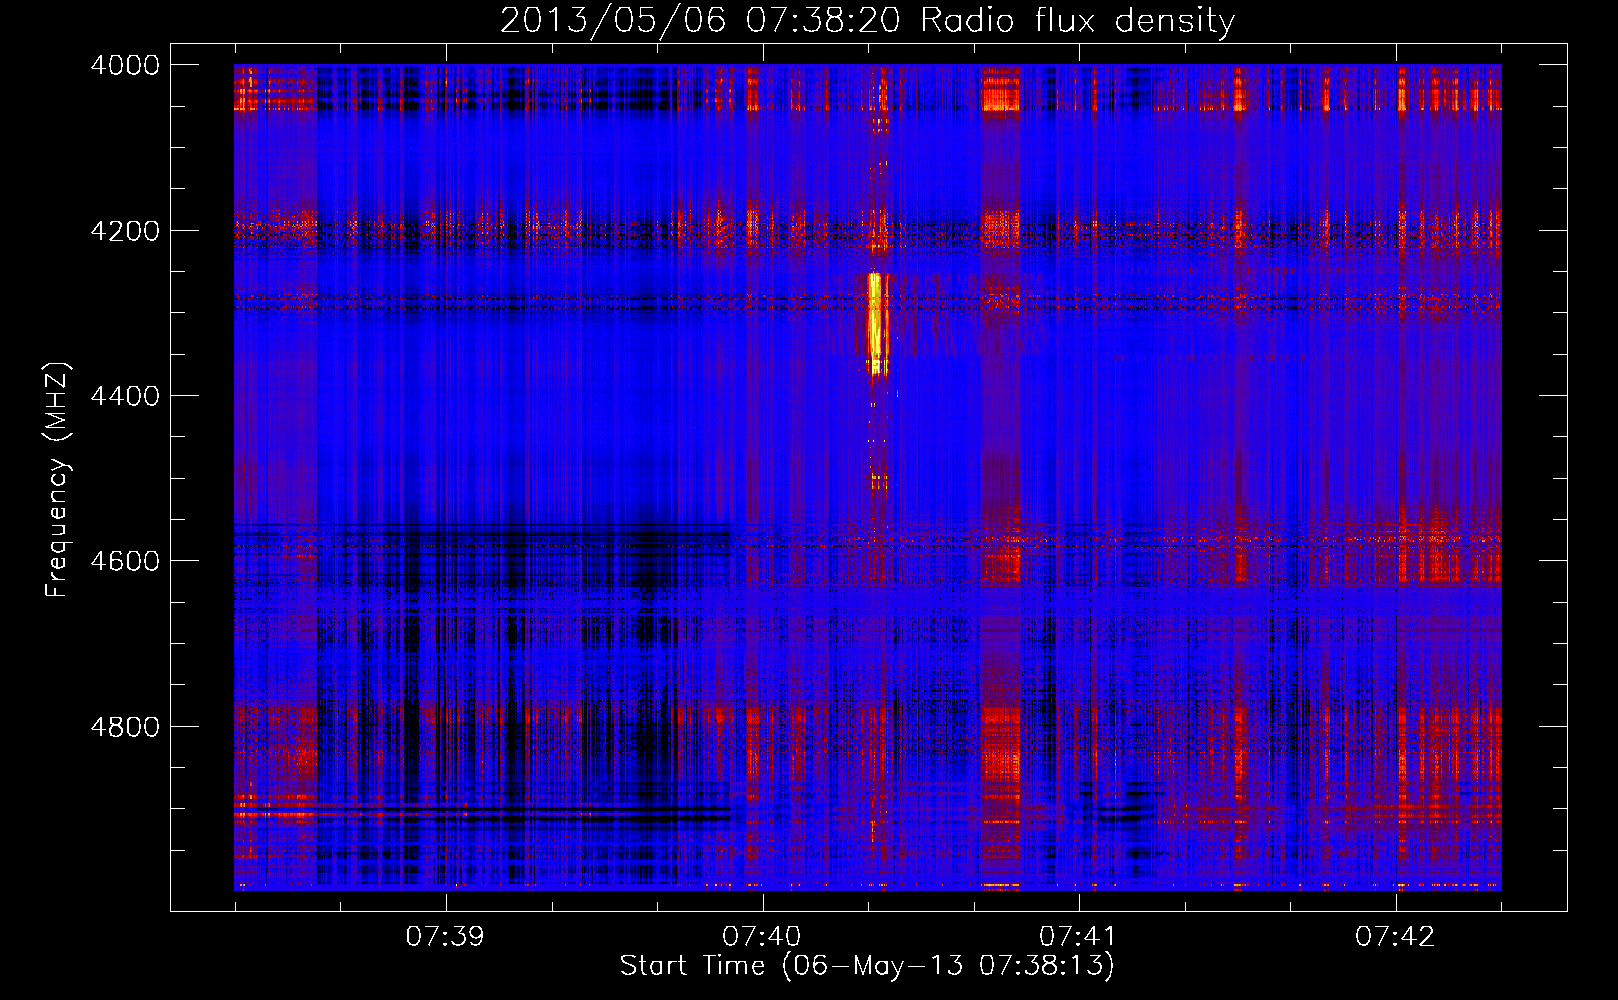The height and width of the screenshot is (1000, 1618).
Task: Click the 'Start Time (06-May-13 07:38:13)' label
Action: pos(867,966)
